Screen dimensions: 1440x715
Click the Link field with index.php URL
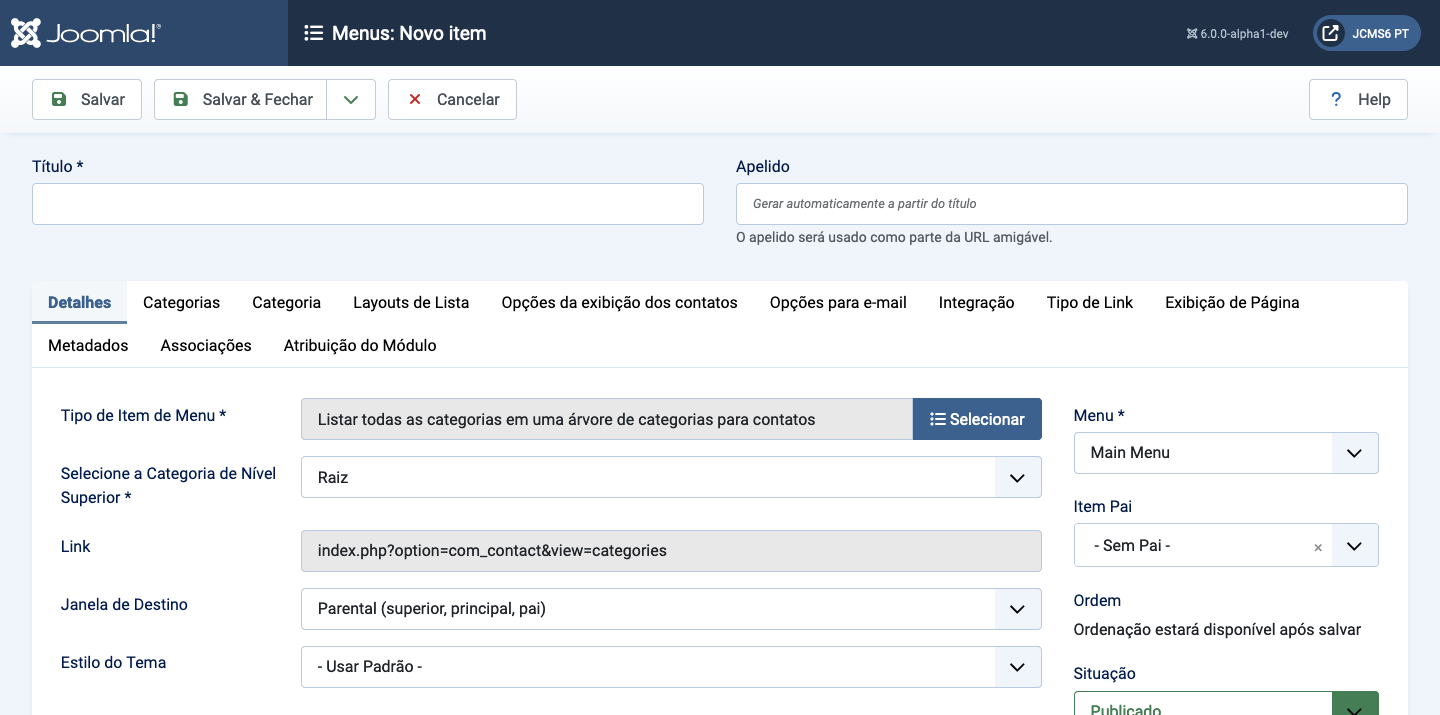click(671, 551)
